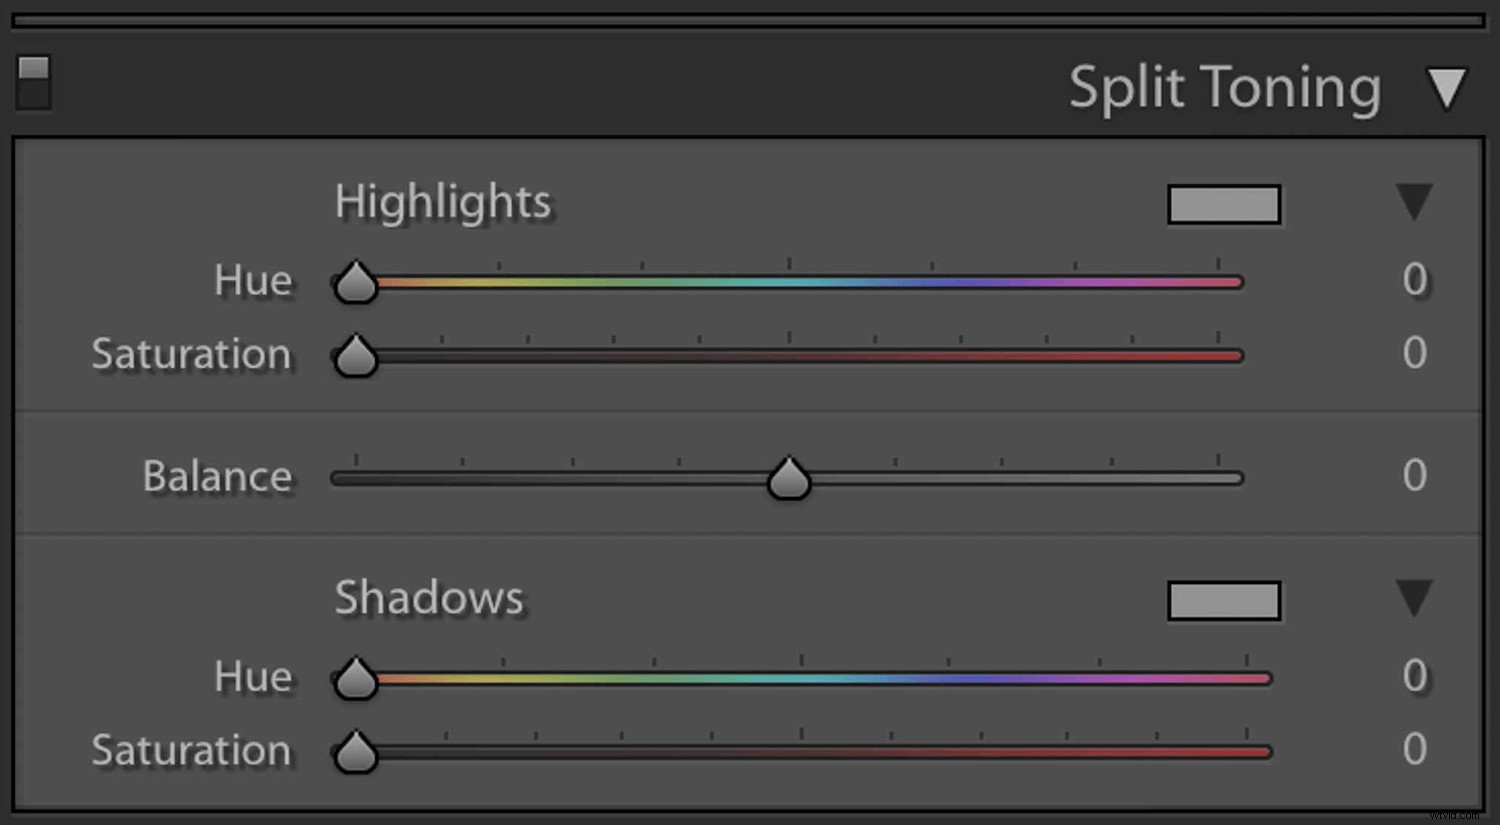Image resolution: width=1500 pixels, height=825 pixels.
Task: Click the Balance label text
Action: pos(216,477)
